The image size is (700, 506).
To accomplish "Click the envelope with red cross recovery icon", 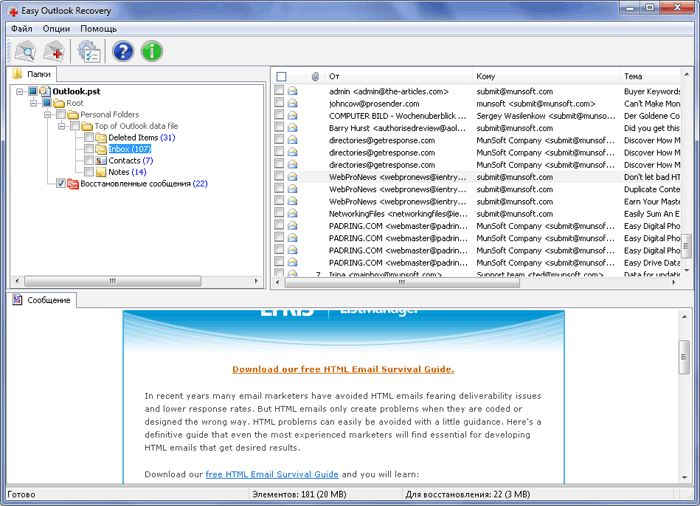I will point(54,51).
